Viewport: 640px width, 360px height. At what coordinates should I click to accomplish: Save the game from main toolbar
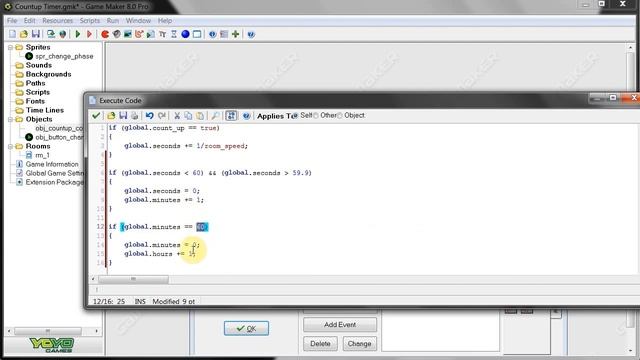[x=36, y=34]
